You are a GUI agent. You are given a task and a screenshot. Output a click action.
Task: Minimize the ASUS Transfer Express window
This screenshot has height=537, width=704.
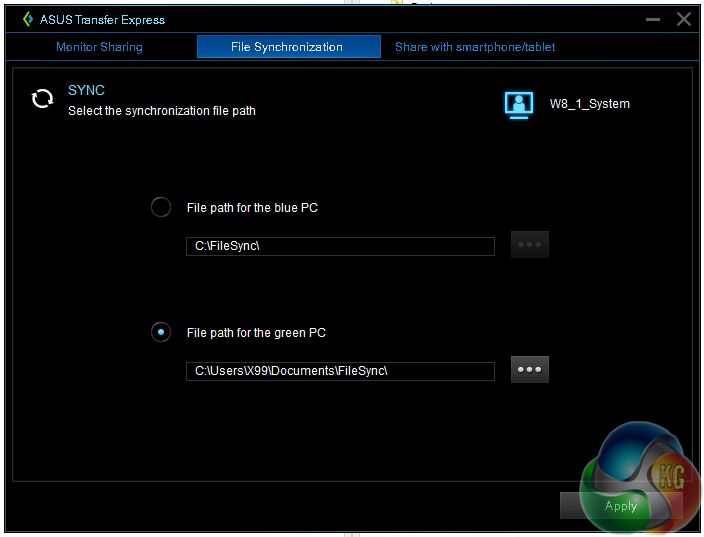(653, 19)
